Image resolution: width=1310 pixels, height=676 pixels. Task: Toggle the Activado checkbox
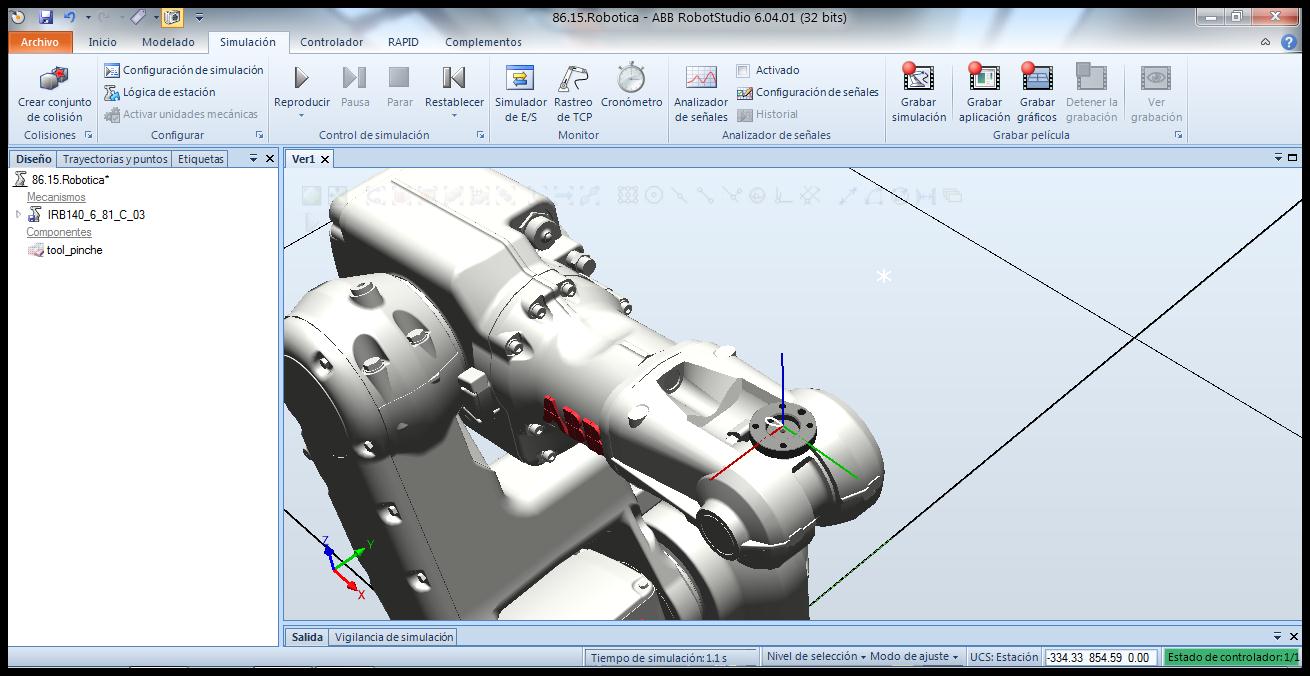743,70
